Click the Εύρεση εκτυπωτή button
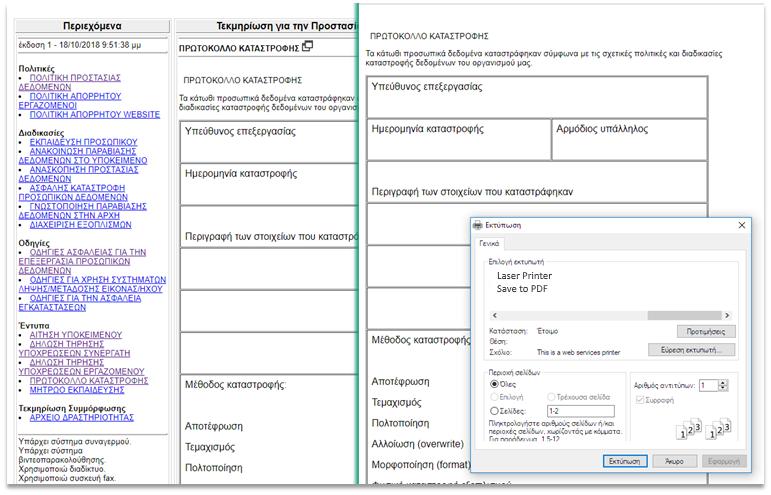The height and width of the screenshot is (495, 771). (691, 350)
